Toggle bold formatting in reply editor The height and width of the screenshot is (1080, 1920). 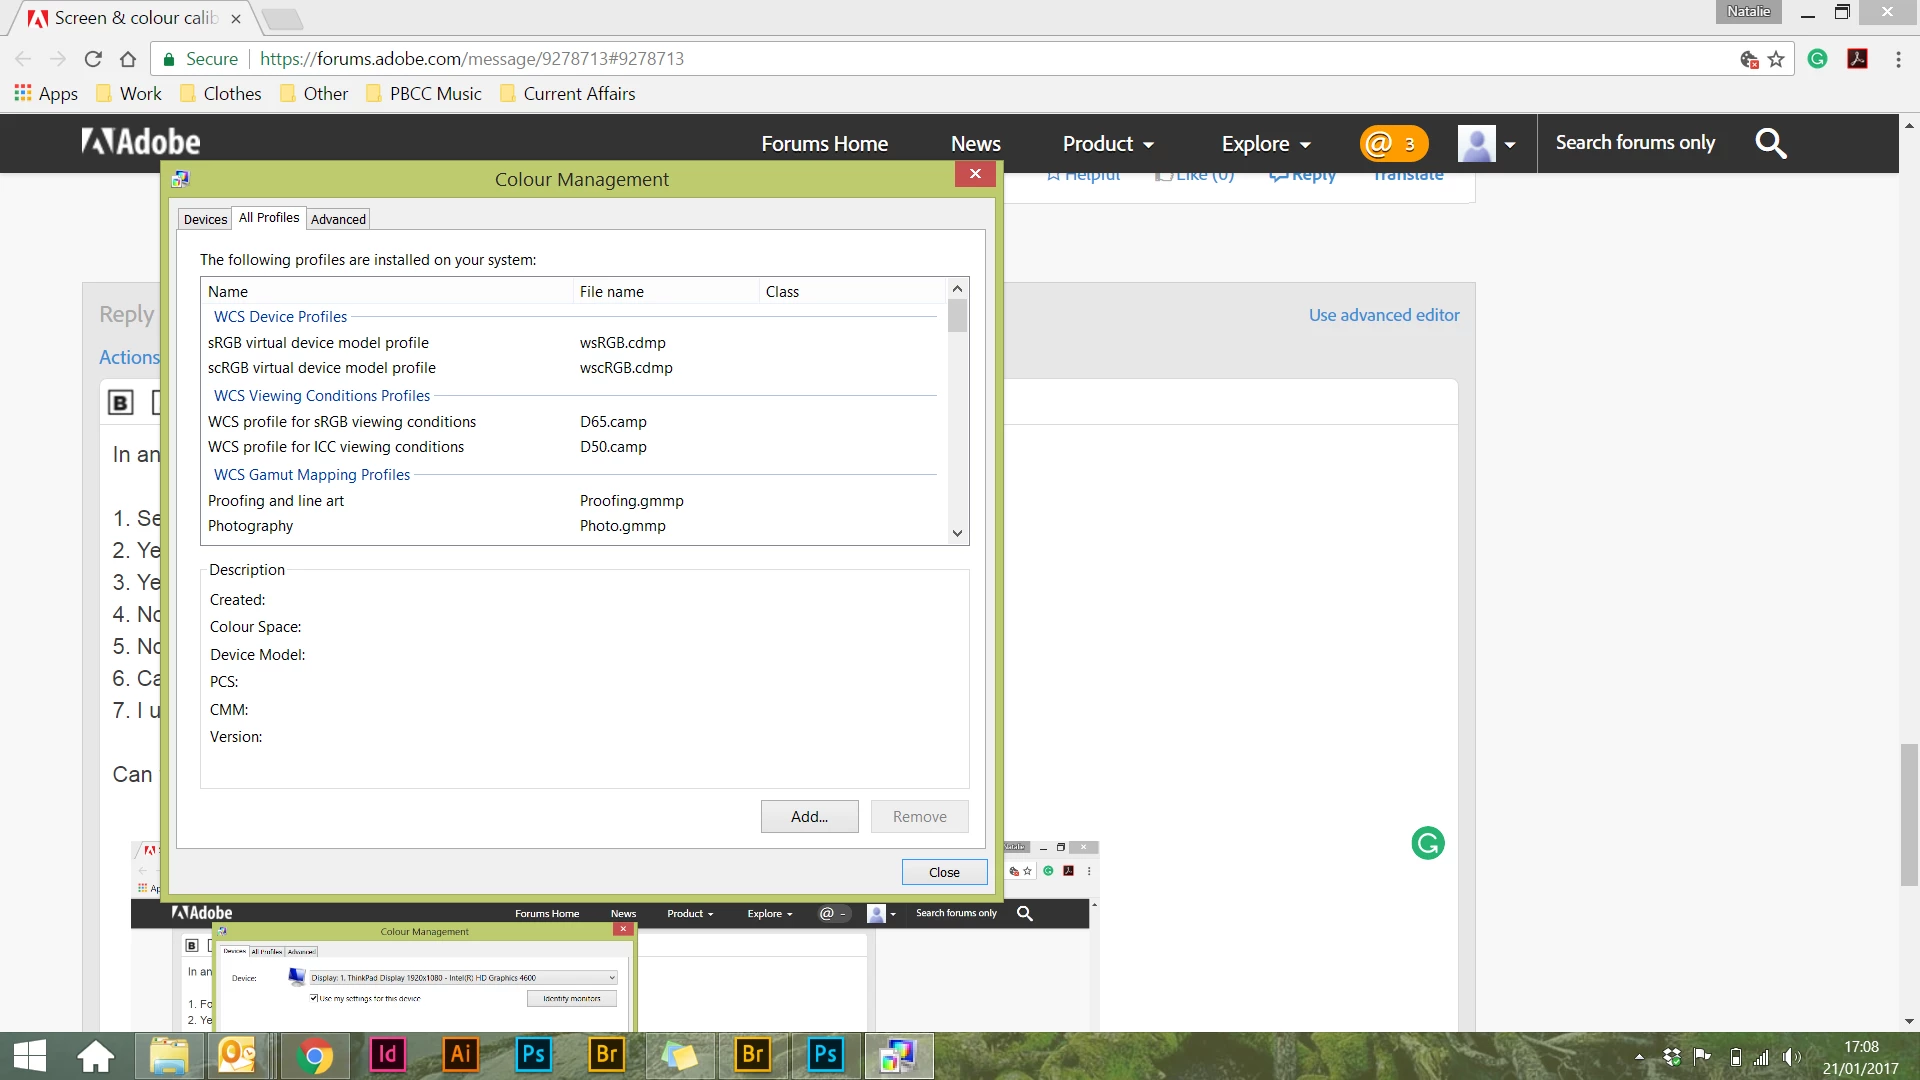coord(120,402)
